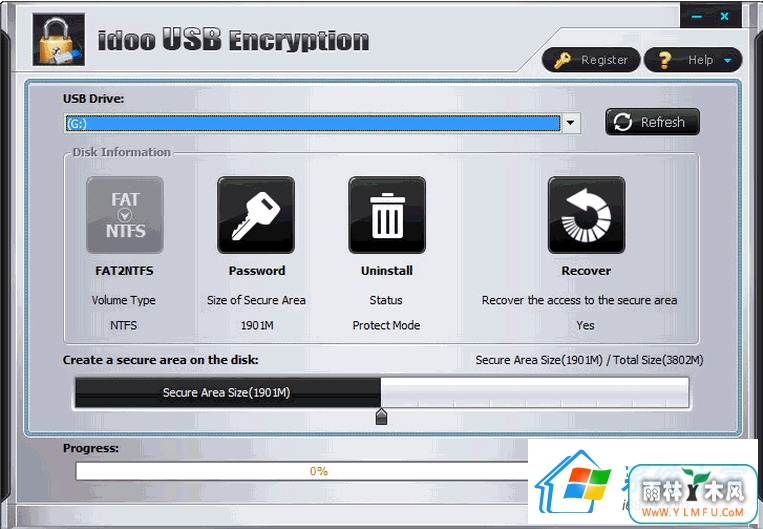Click the 'Volume Type' label
Viewport: 763px width, 529px height.
pos(124,300)
